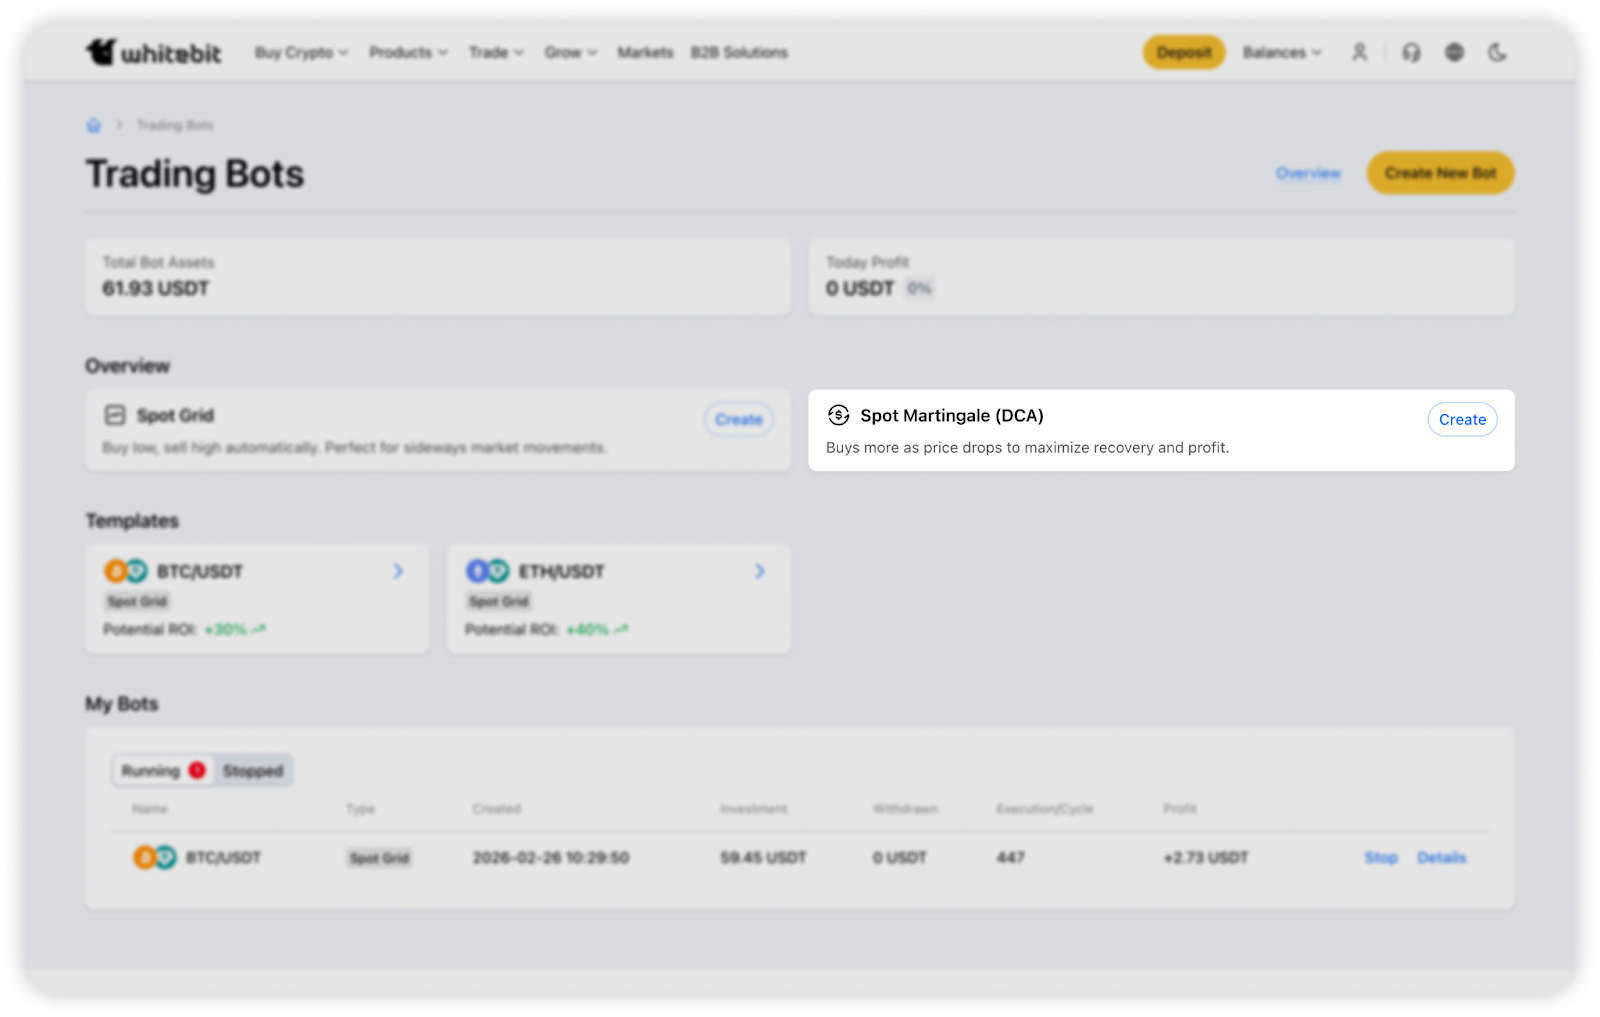This screenshot has width=1600, height=1017.
Task: Open the Markets menu item
Action: point(645,52)
